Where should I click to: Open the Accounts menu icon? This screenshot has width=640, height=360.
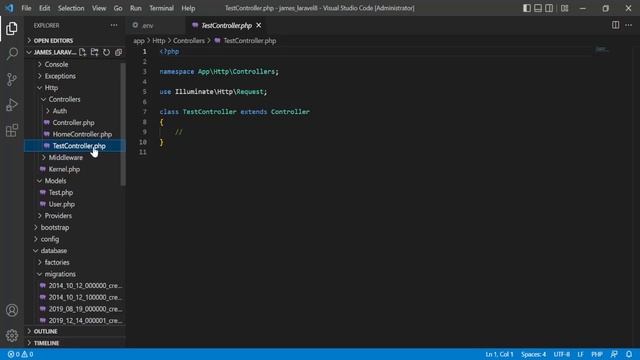[12, 310]
